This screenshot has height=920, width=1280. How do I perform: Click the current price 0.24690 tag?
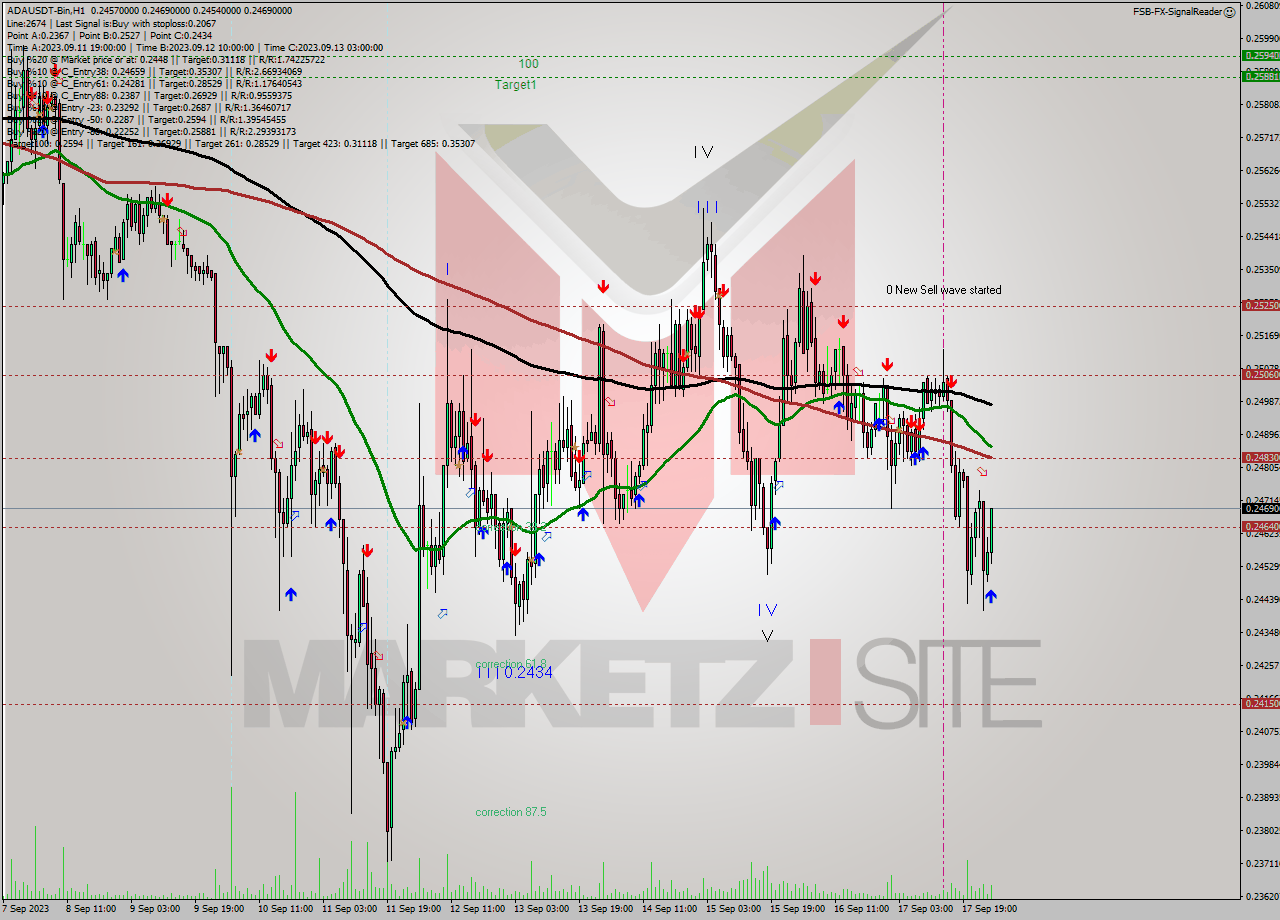coord(1260,508)
